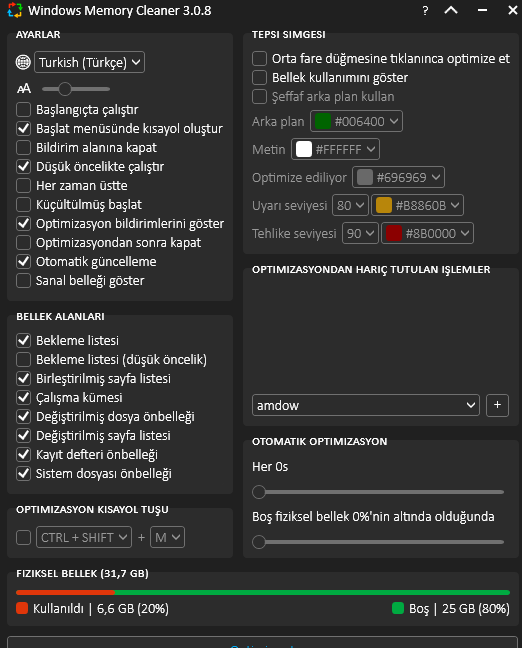Viewport: 522px width, 648px height.
Task: Click the dark red Tehlike seviyesi swatch
Action: tap(393, 233)
